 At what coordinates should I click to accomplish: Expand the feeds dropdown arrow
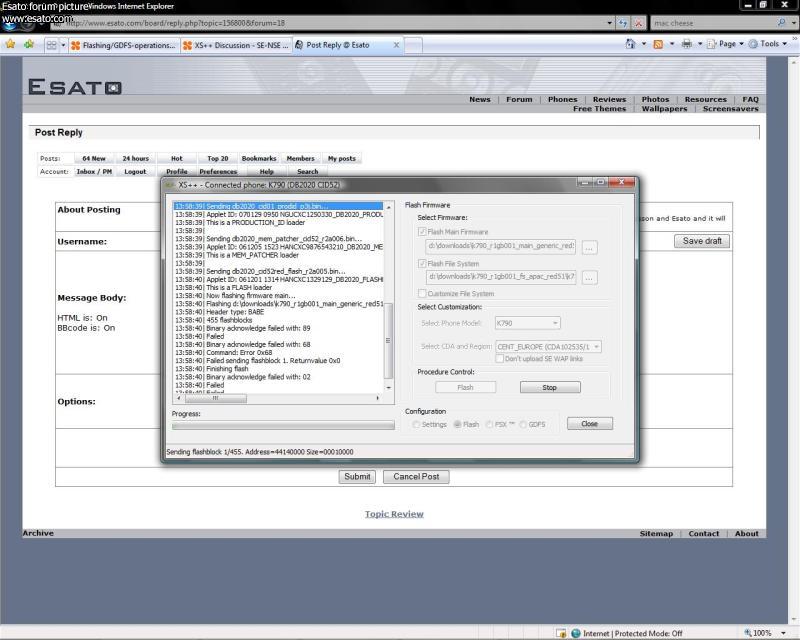click(671, 44)
